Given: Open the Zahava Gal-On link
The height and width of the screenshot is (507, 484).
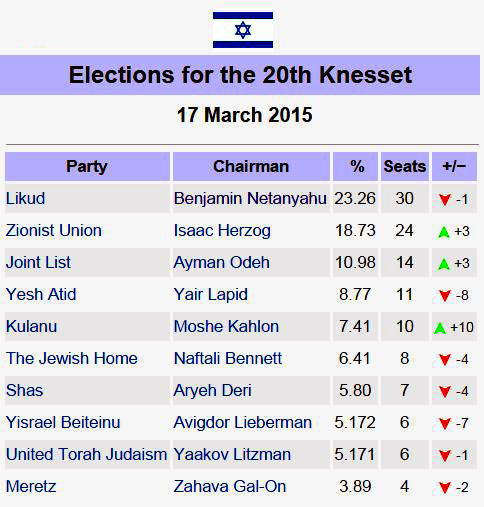Looking at the screenshot, I should (x=230, y=487).
